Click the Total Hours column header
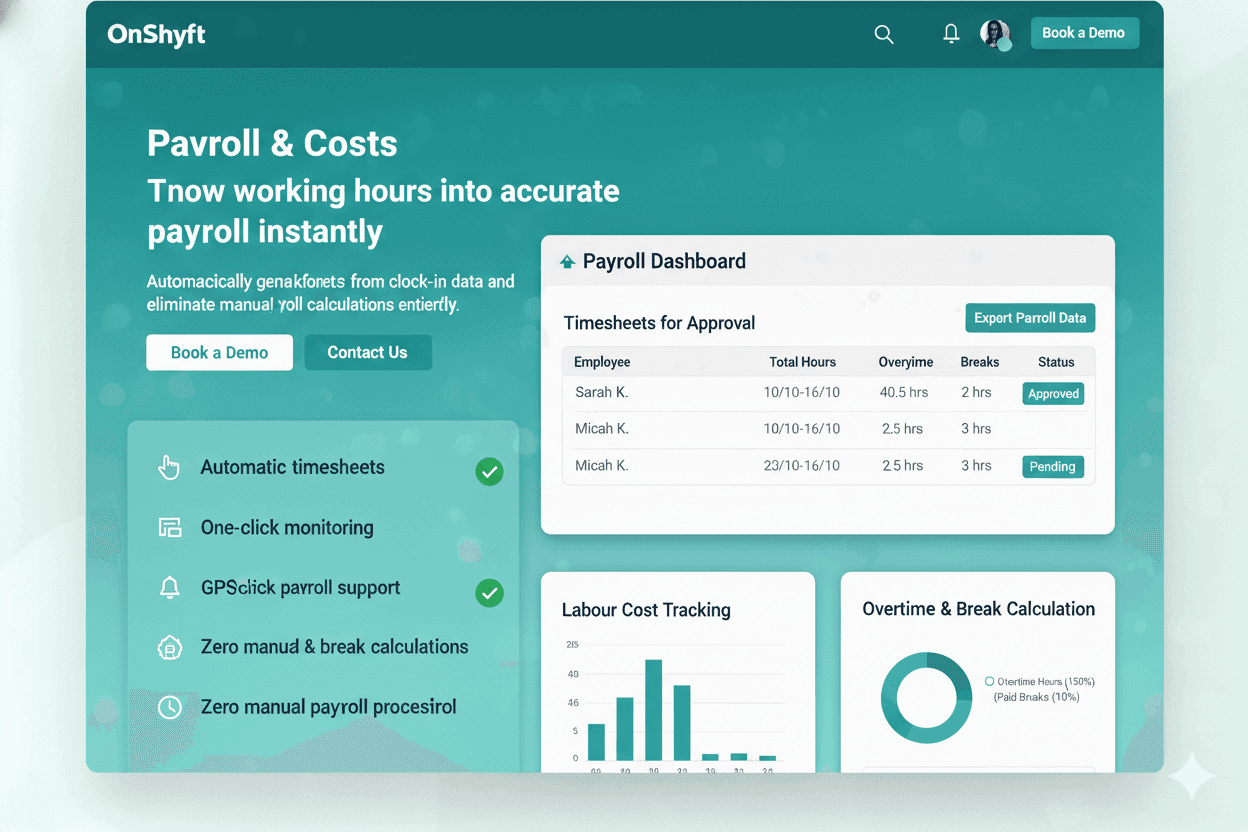Viewport: 1248px width, 832px height. (x=802, y=362)
